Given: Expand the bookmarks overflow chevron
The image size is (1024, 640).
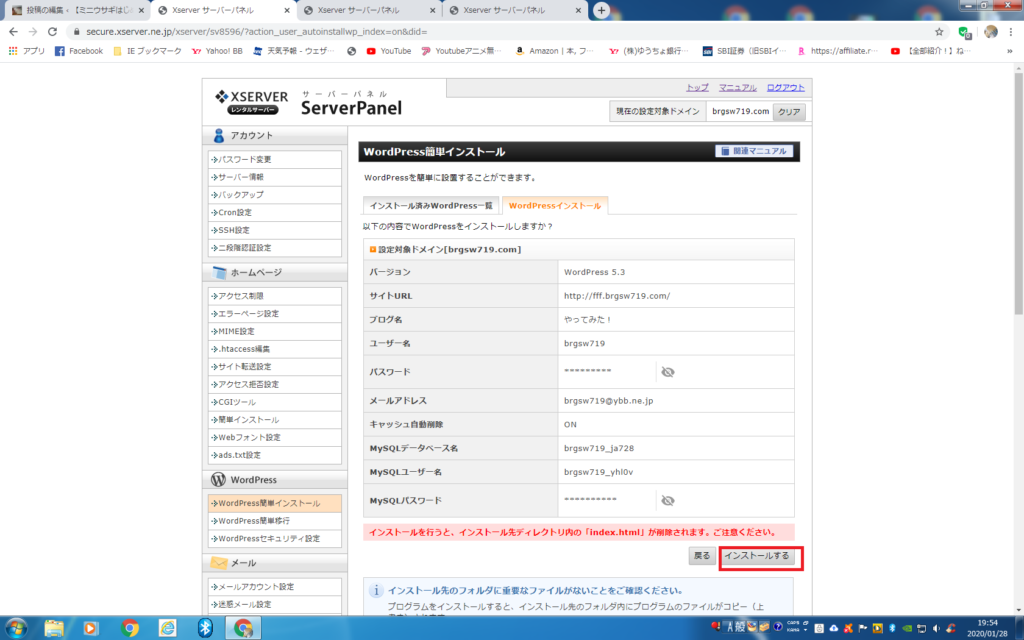Looking at the screenshot, I should (1012, 51).
